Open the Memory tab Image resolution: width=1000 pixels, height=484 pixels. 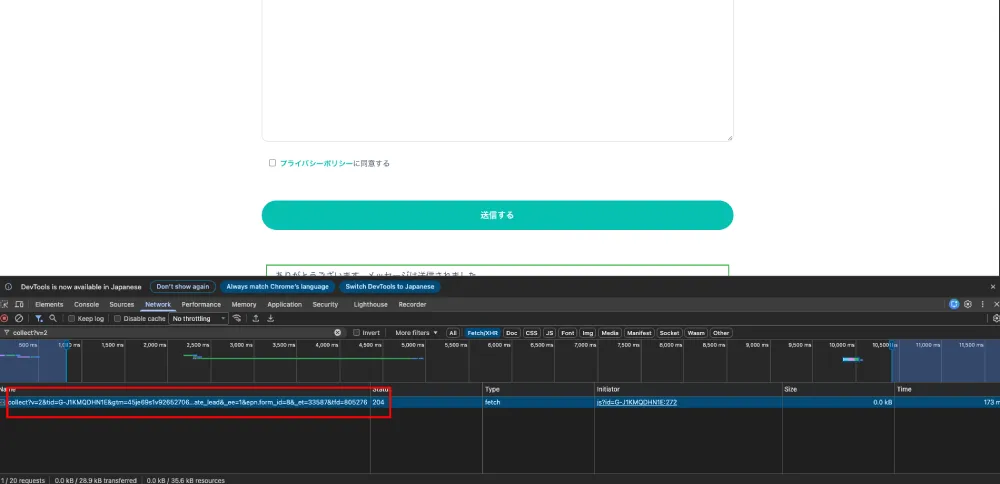point(244,305)
